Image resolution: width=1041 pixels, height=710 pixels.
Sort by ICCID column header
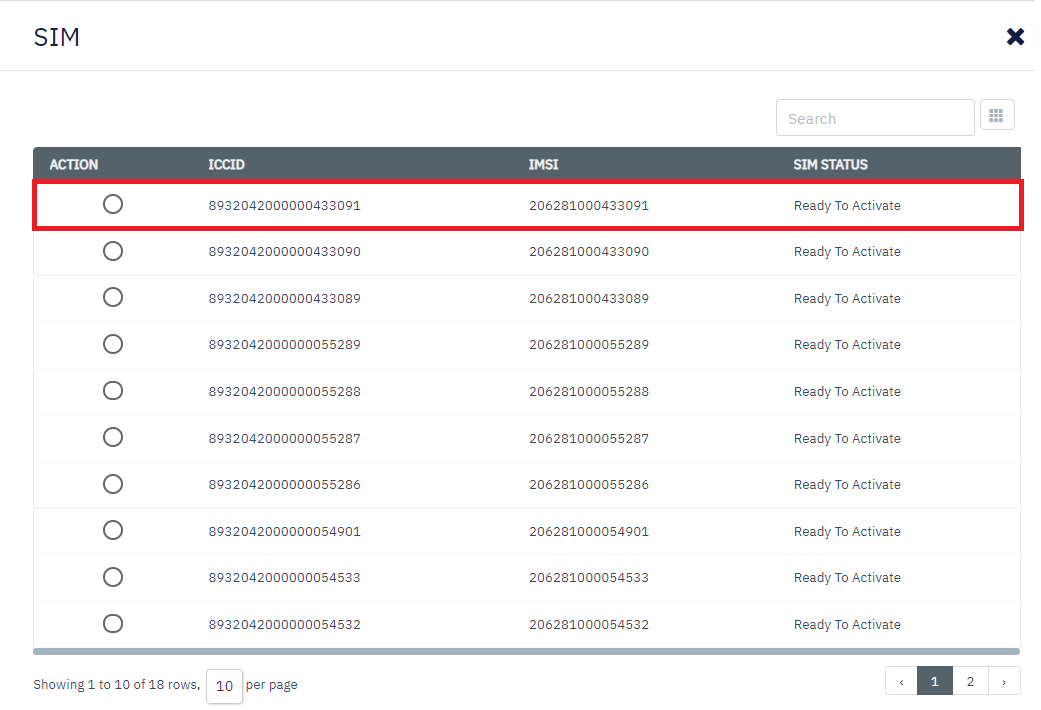click(x=227, y=165)
